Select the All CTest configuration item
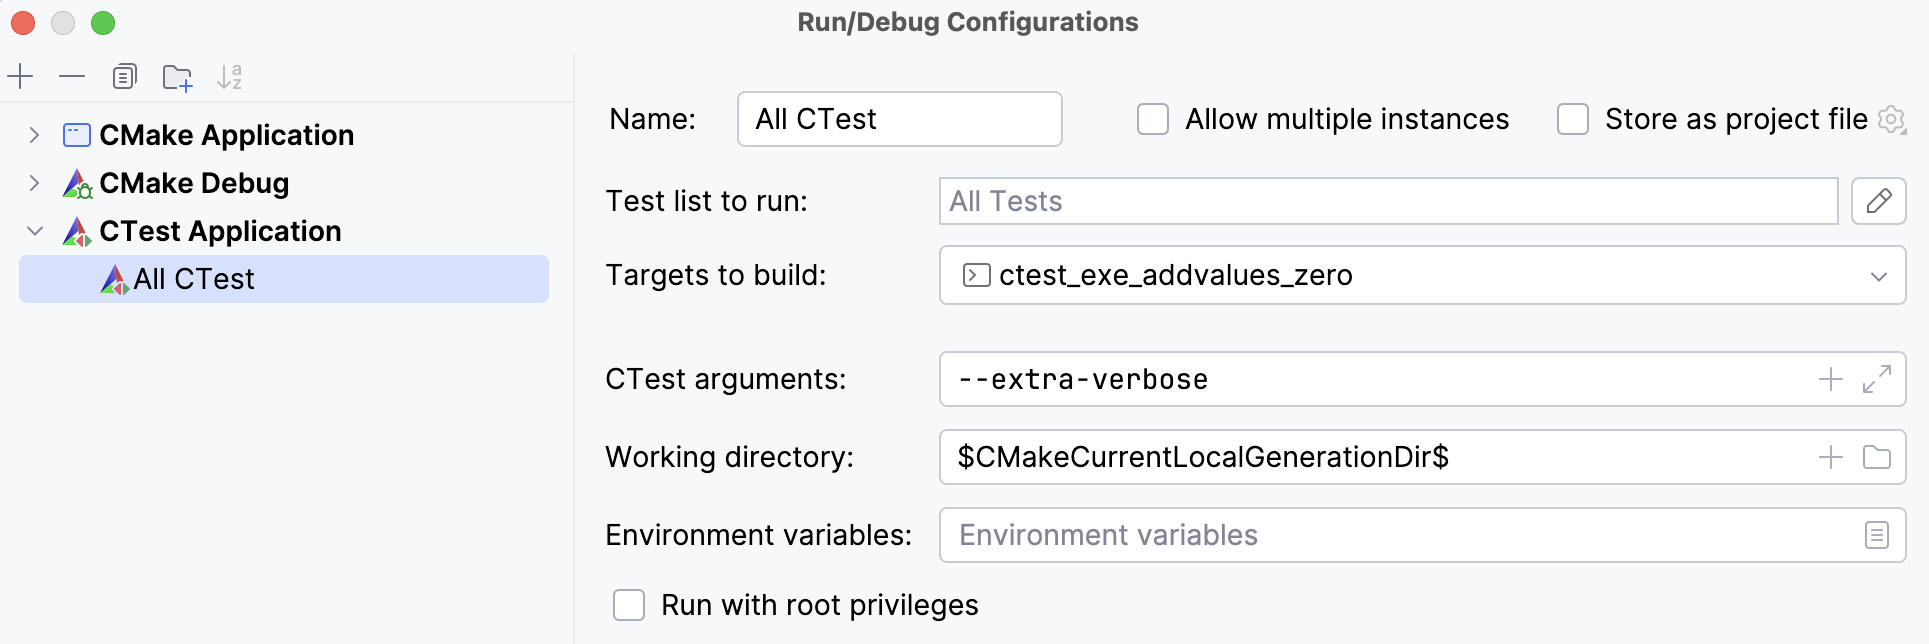 [x=195, y=279]
